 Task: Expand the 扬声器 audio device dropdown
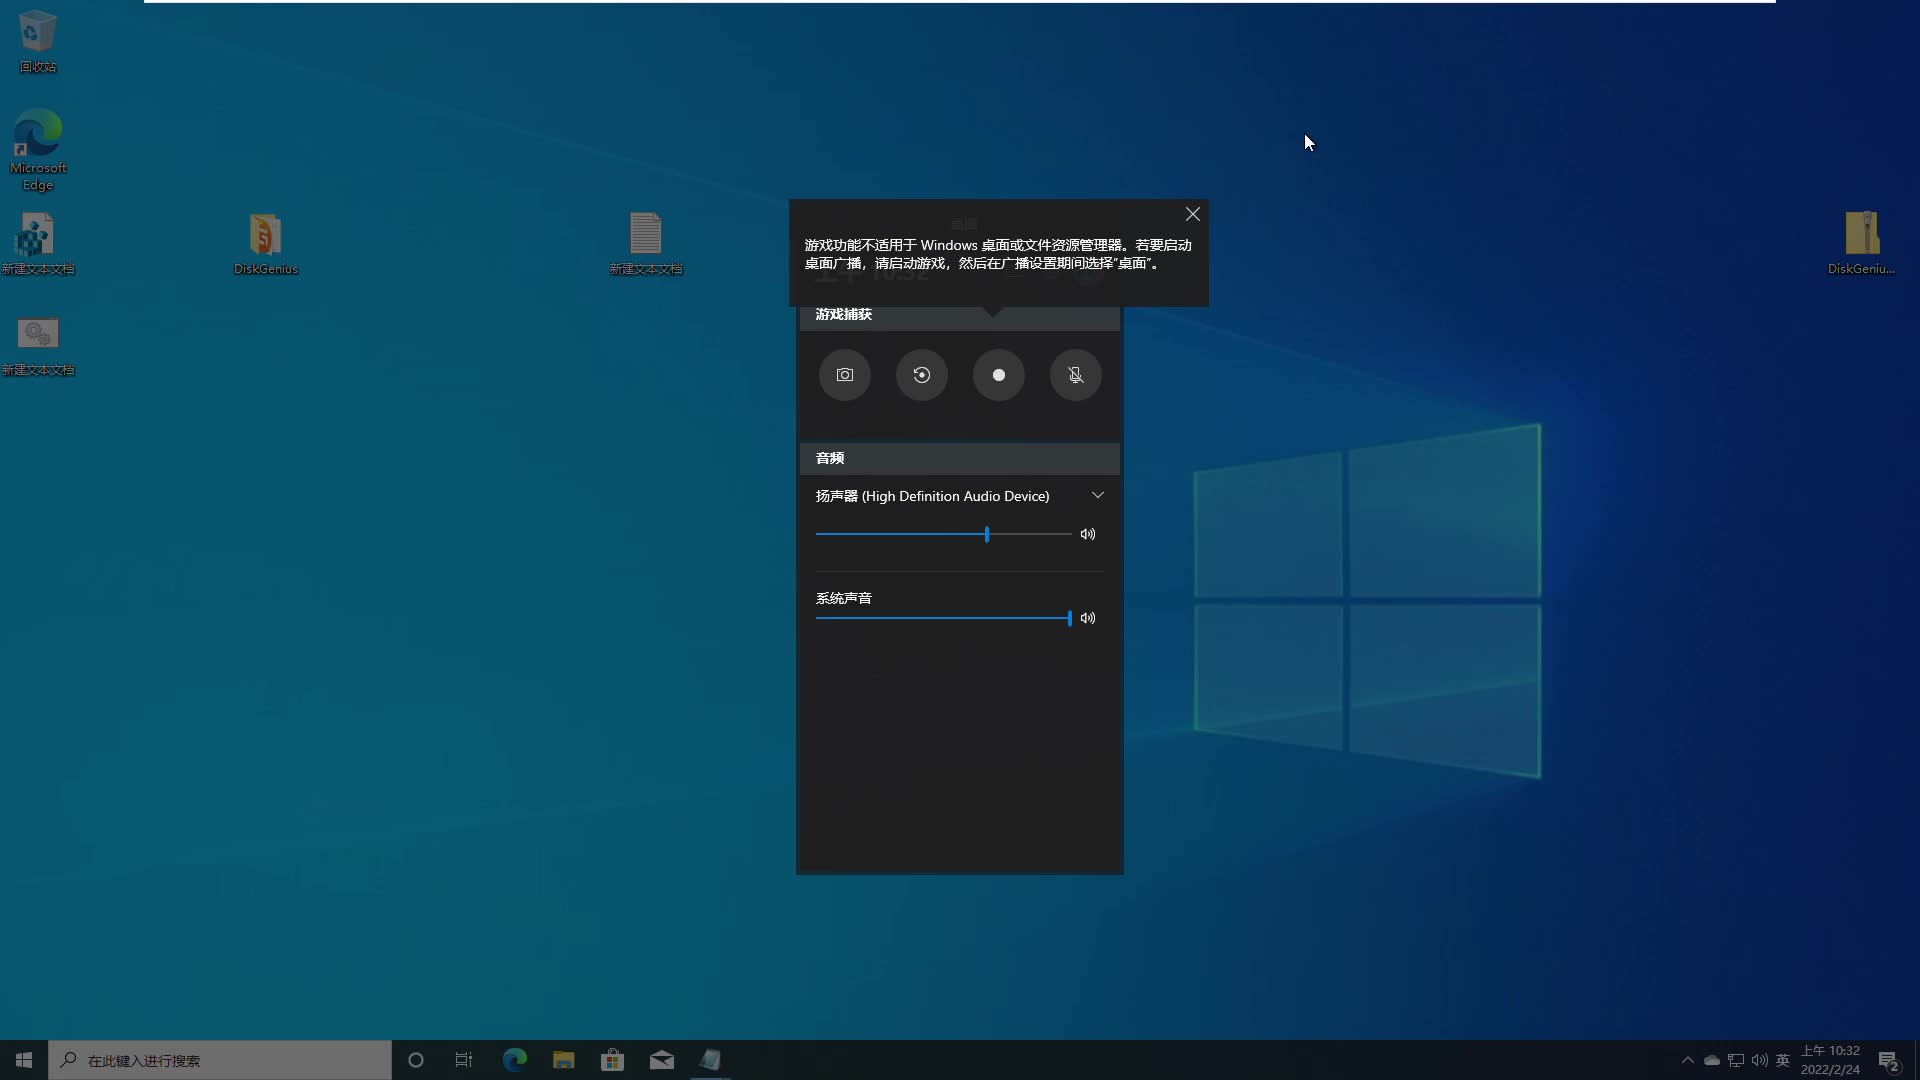[1096, 495]
